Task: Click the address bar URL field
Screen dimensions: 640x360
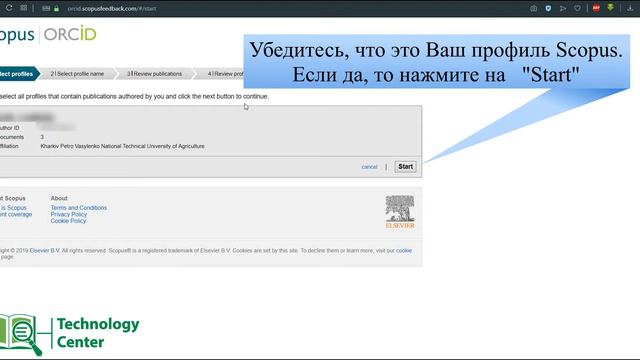Action: point(112,8)
